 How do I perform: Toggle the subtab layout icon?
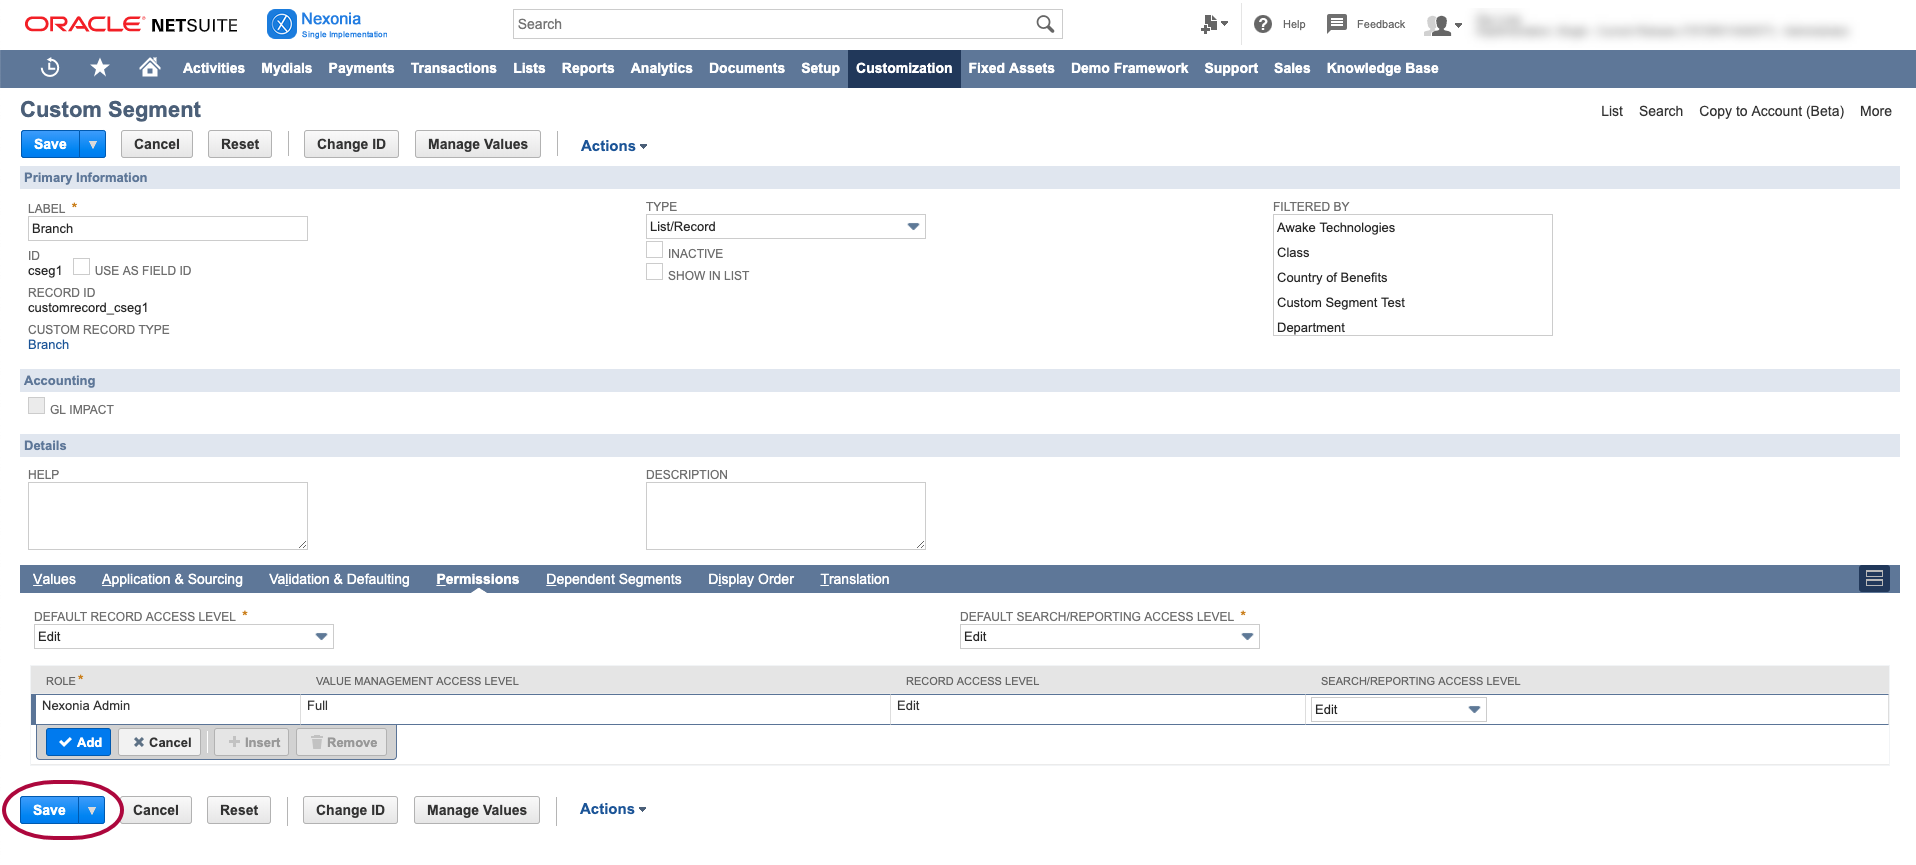[x=1874, y=579]
